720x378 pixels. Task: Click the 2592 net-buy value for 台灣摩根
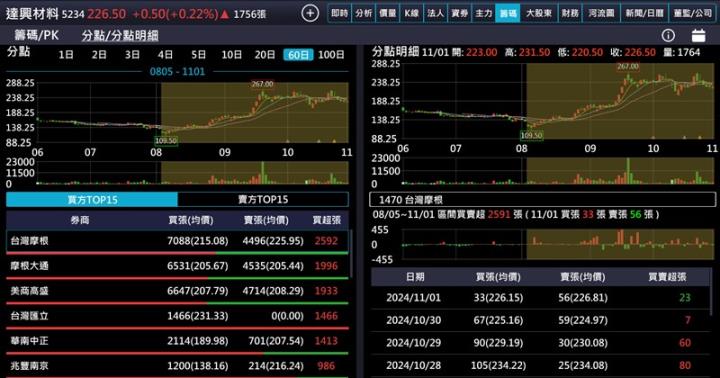326,241
